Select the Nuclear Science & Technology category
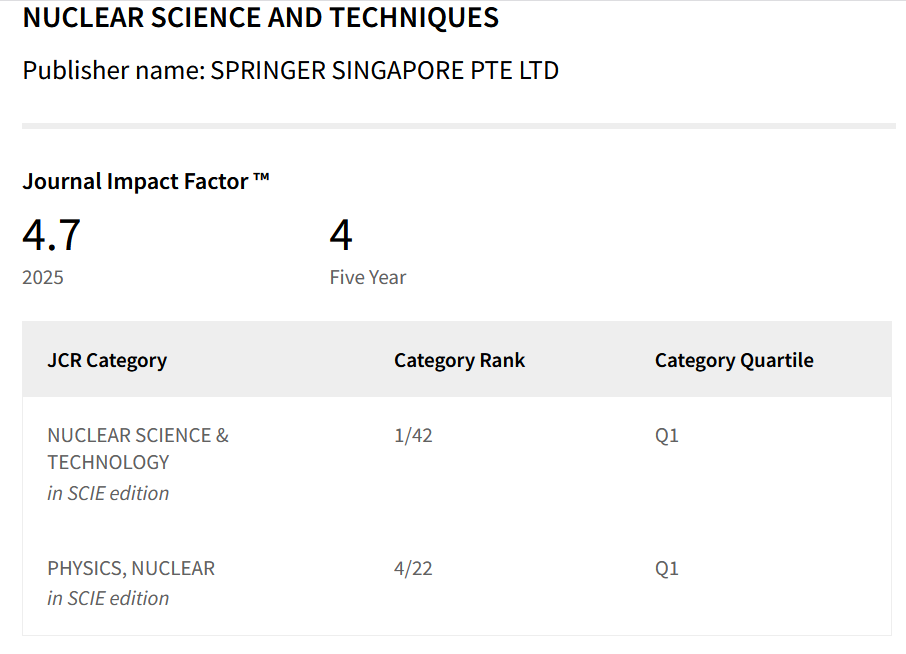Image resolution: width=906 pixels, height=654 pixels. 138,448
